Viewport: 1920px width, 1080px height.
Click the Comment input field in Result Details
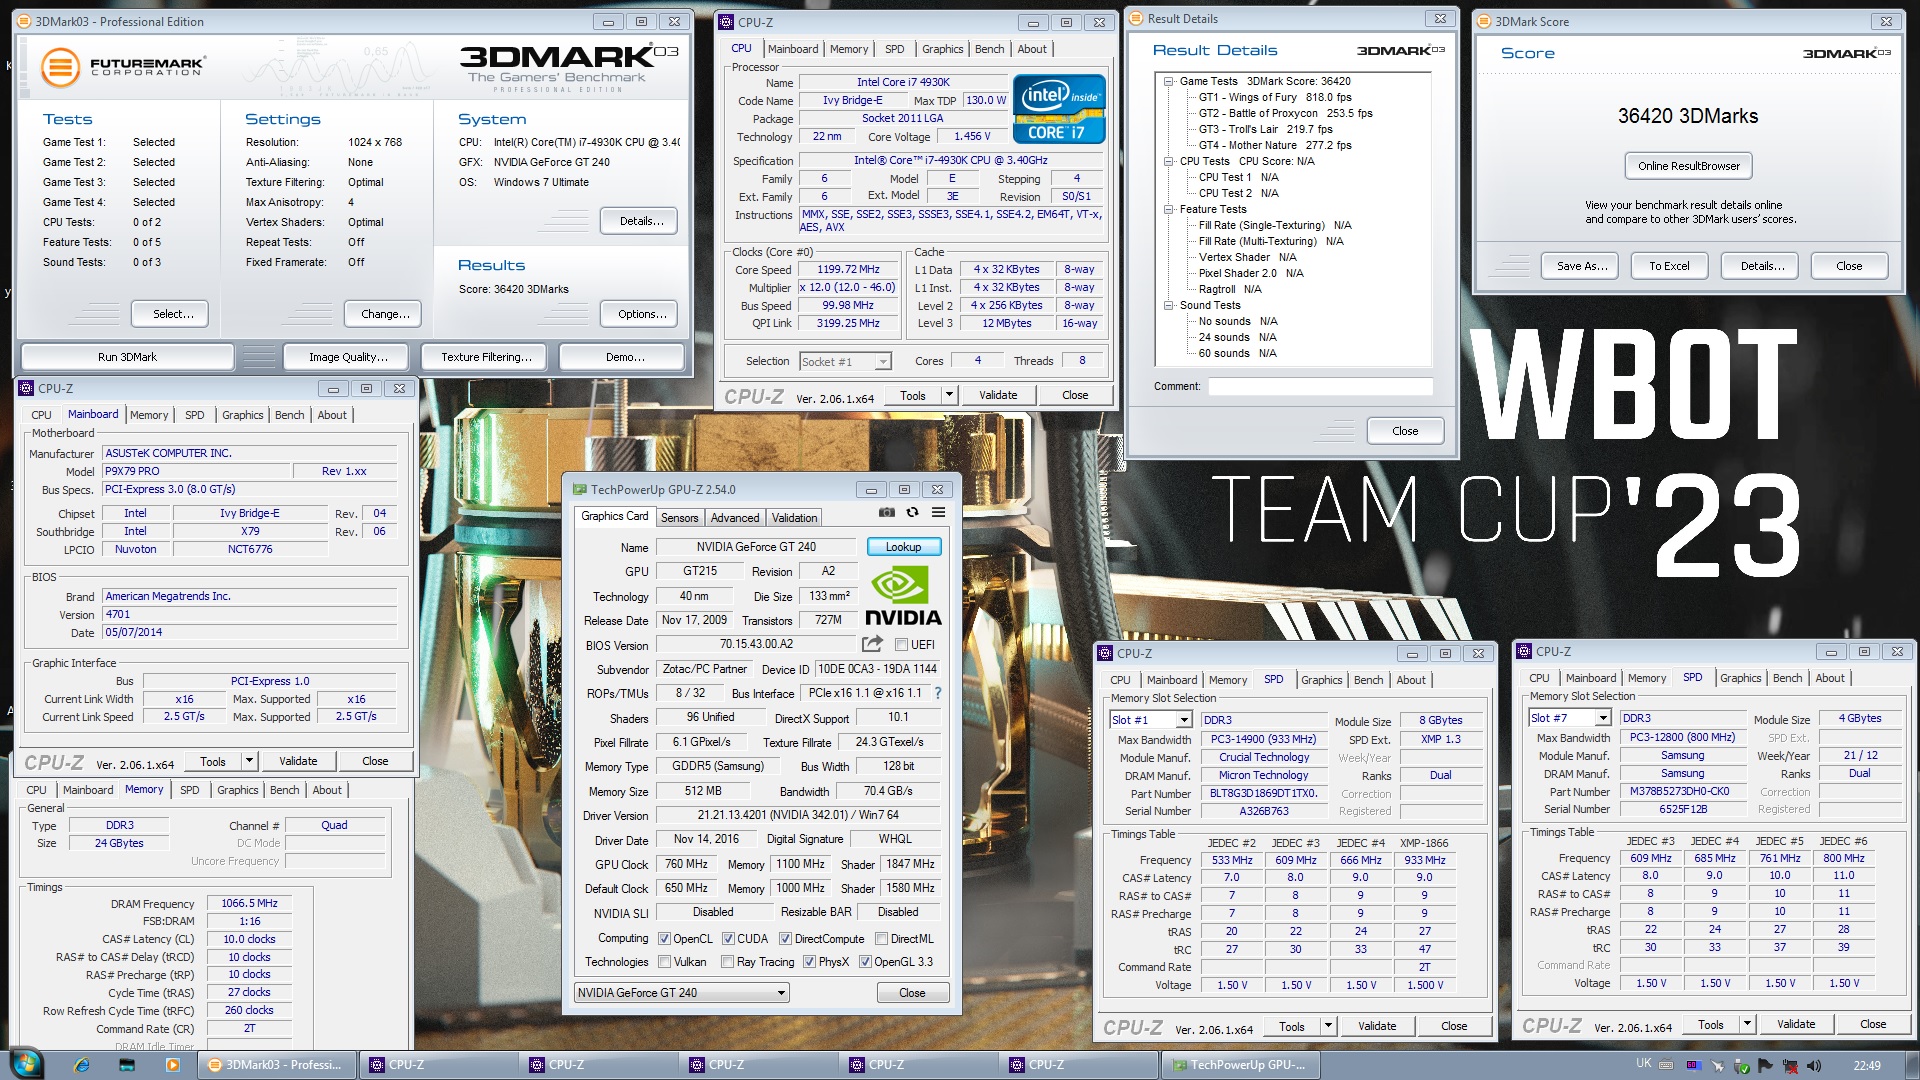[x=1319, y=386]
